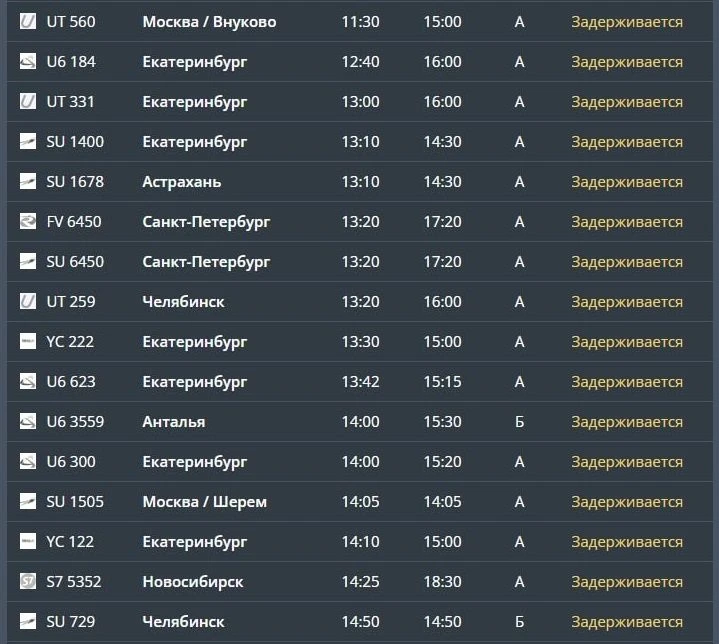Click the 18:30 expected time for S7 5352
719x644 pixels.
coord(442,582)
